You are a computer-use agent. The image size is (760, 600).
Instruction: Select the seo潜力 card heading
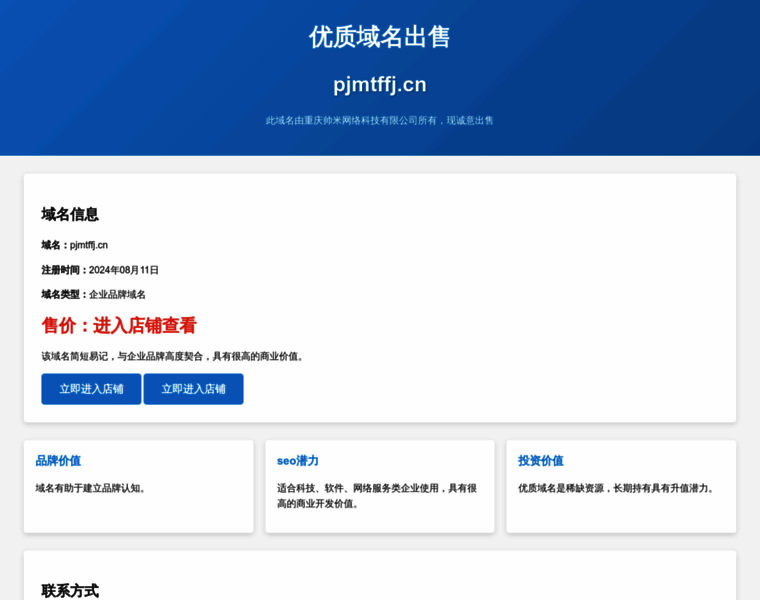pyautogui.click(x=298, y=461)
